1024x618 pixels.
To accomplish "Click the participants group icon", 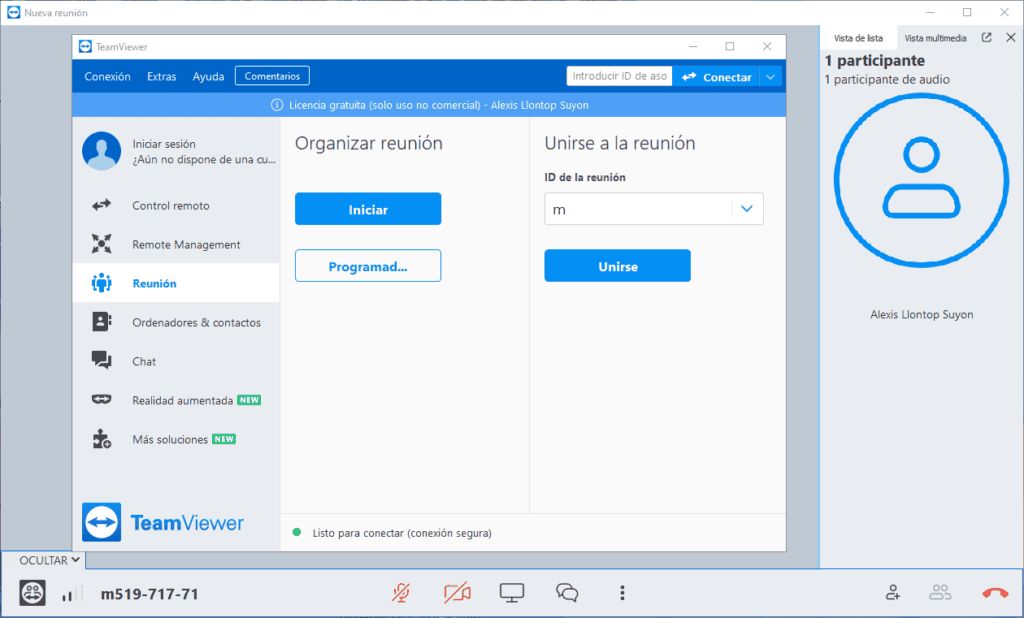I will (940, 593).
